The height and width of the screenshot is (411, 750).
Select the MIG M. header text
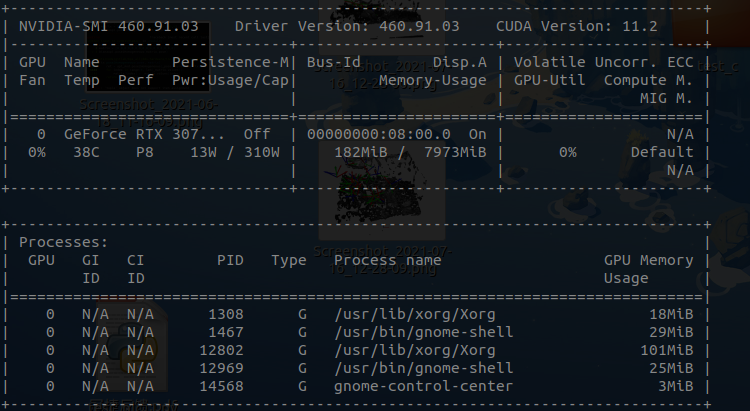coord(666,99)
